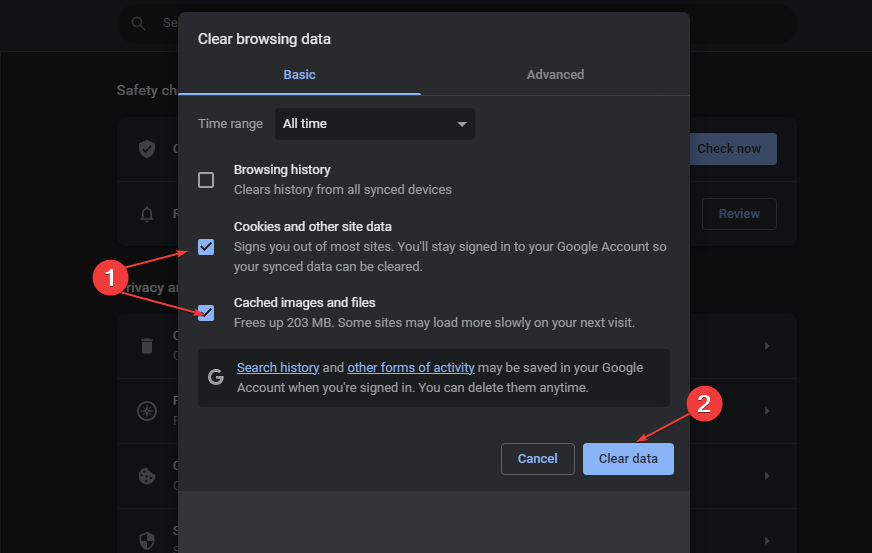
Task: Click the cookie icon in the privacy list
Action: pyautogui.click(x=147, y=476)
